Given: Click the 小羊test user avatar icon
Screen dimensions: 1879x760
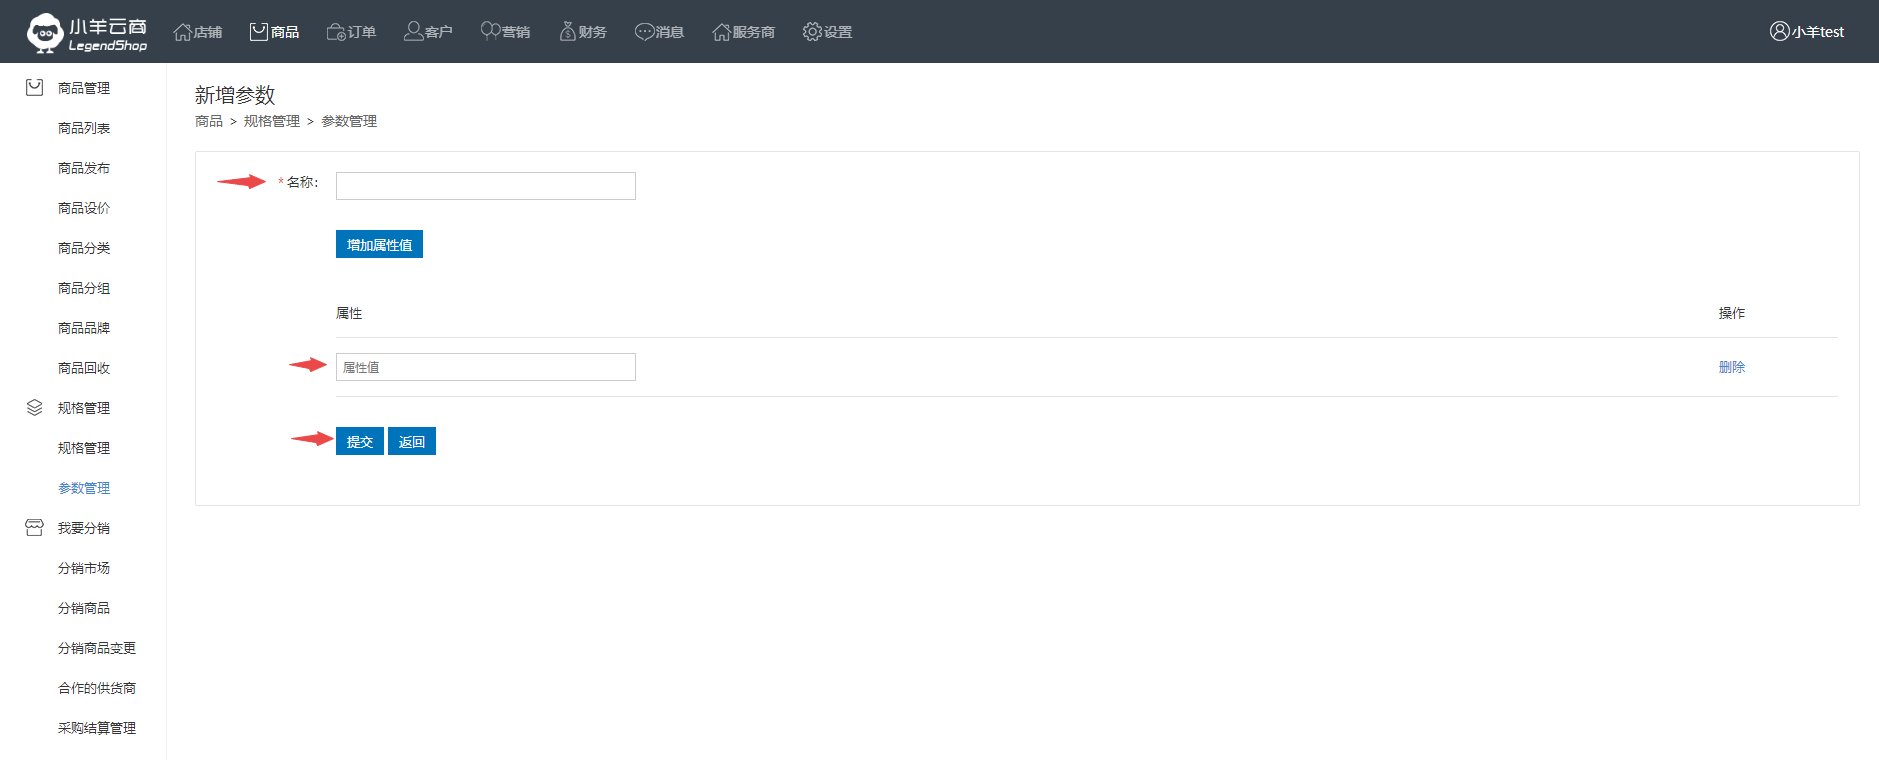Looking at the screenshot, I should (1779, 32).
